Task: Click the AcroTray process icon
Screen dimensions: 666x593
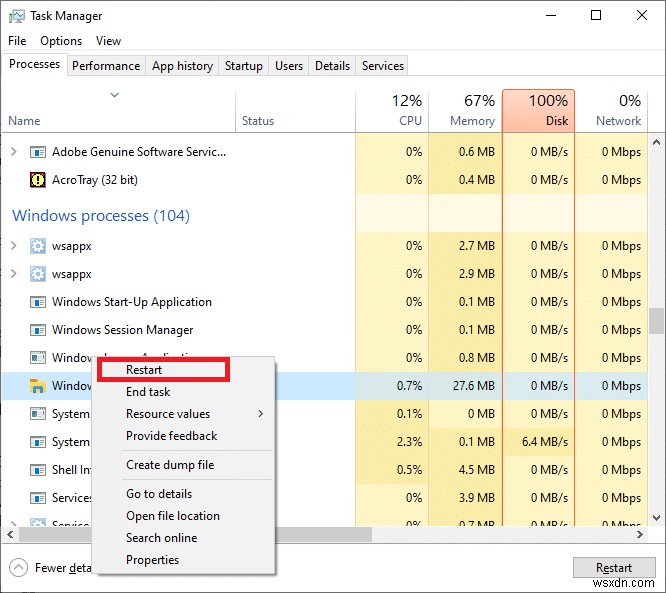Action: [x=38, y=180]
